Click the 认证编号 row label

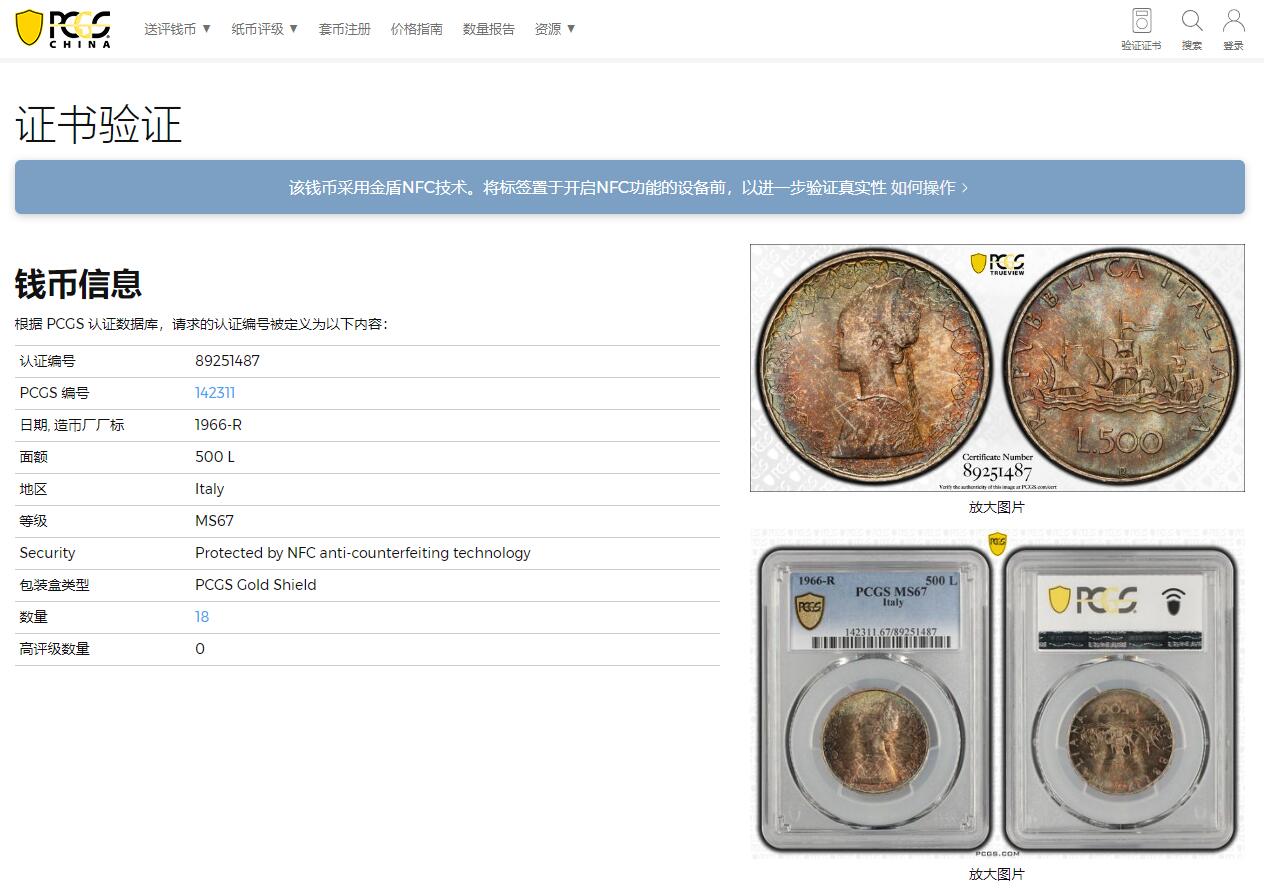coord(47,361)
